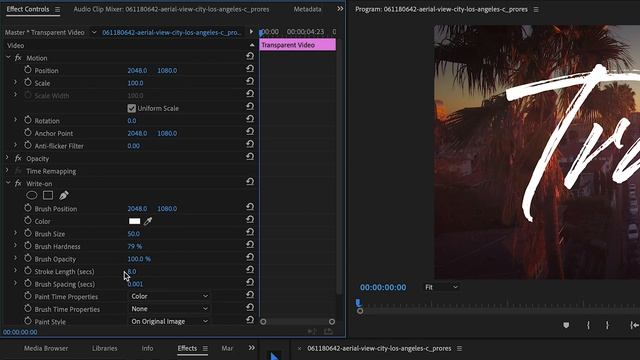Toggle the Motion fx effect switch
The height and width of the screenshot is (360, 640).
pos(18,58)
